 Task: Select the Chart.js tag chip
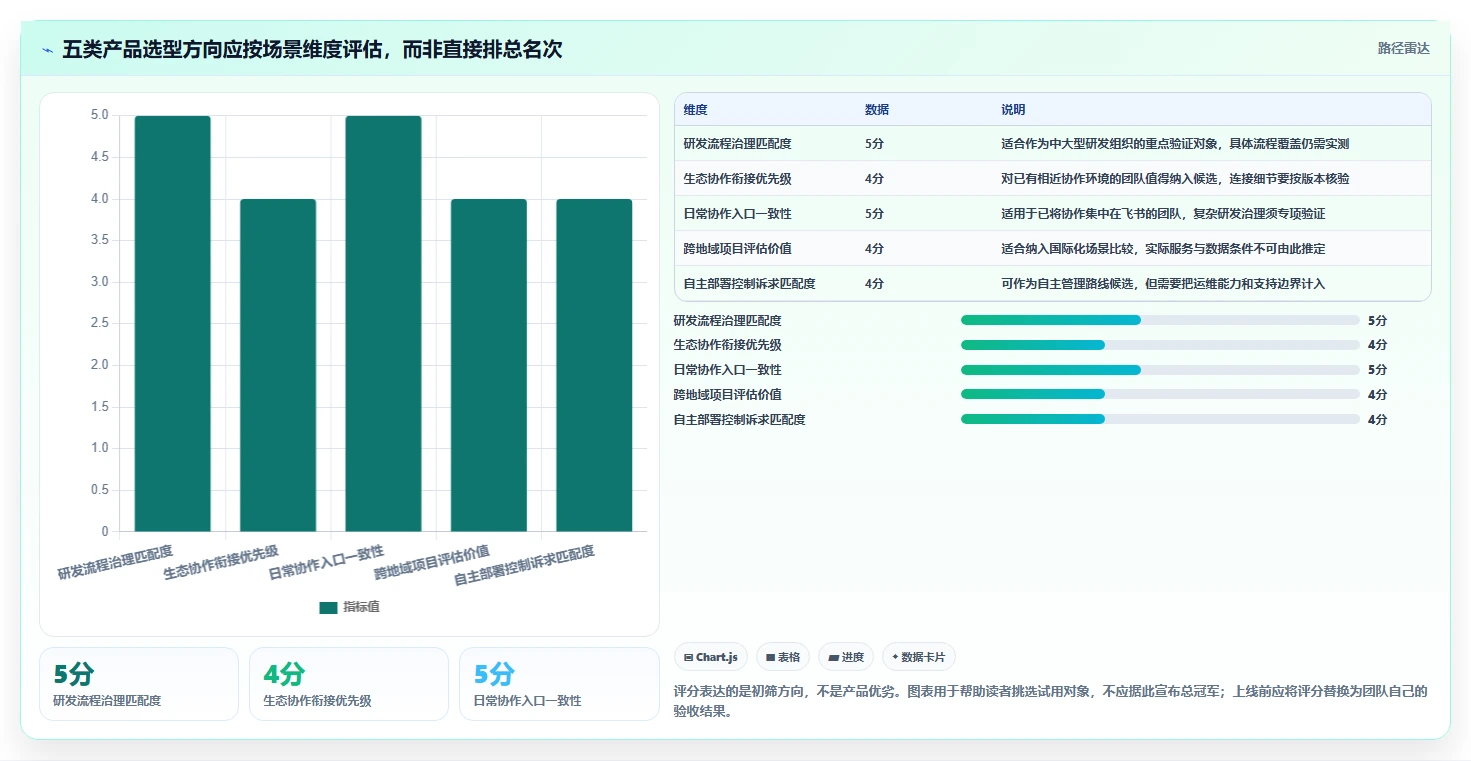coord(711,657)
